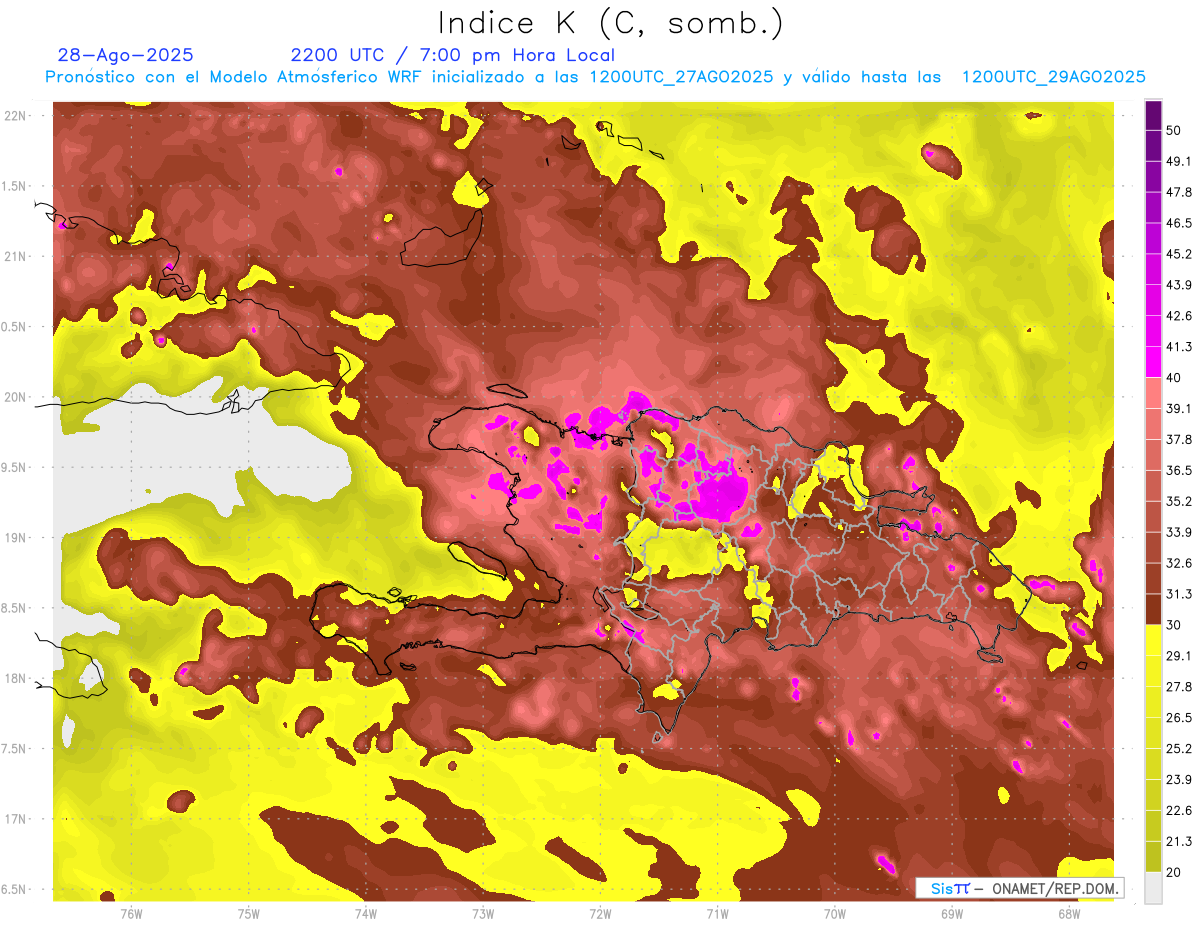
Task: Click the 22N latitude axis label
Action: [17, 115]
